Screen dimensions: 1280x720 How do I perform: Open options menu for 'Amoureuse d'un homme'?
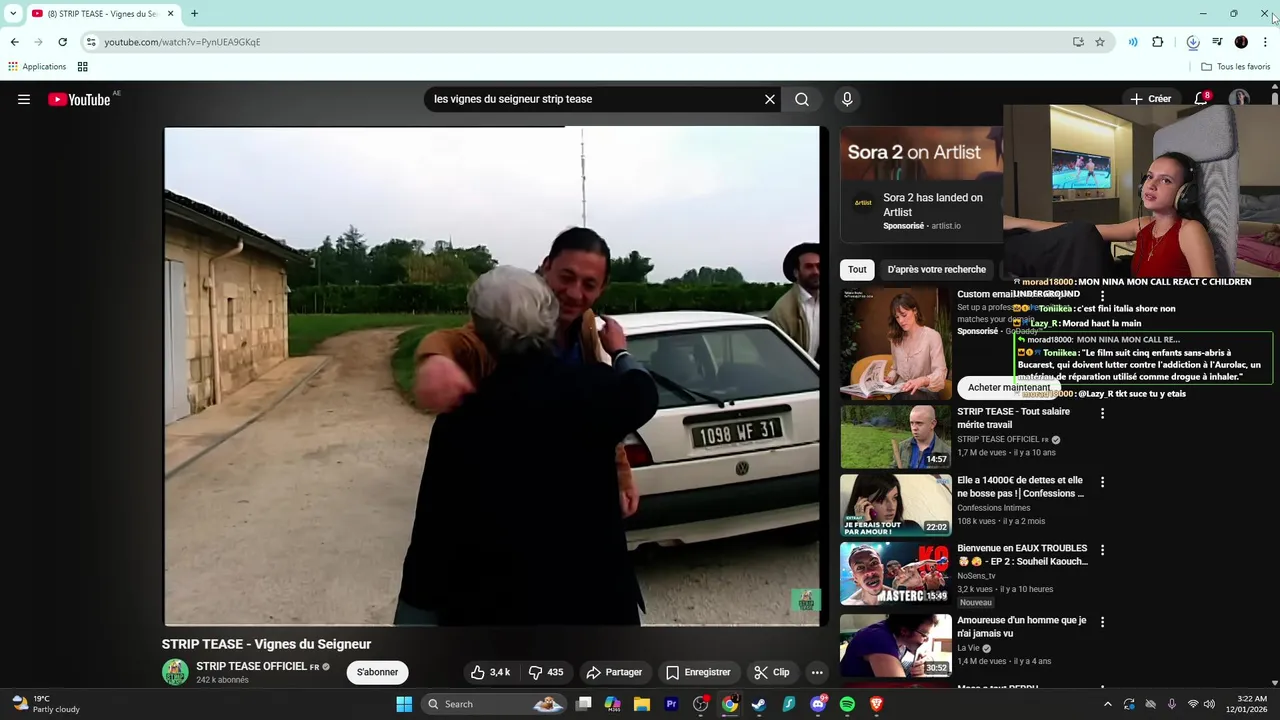pos(1103,622)
